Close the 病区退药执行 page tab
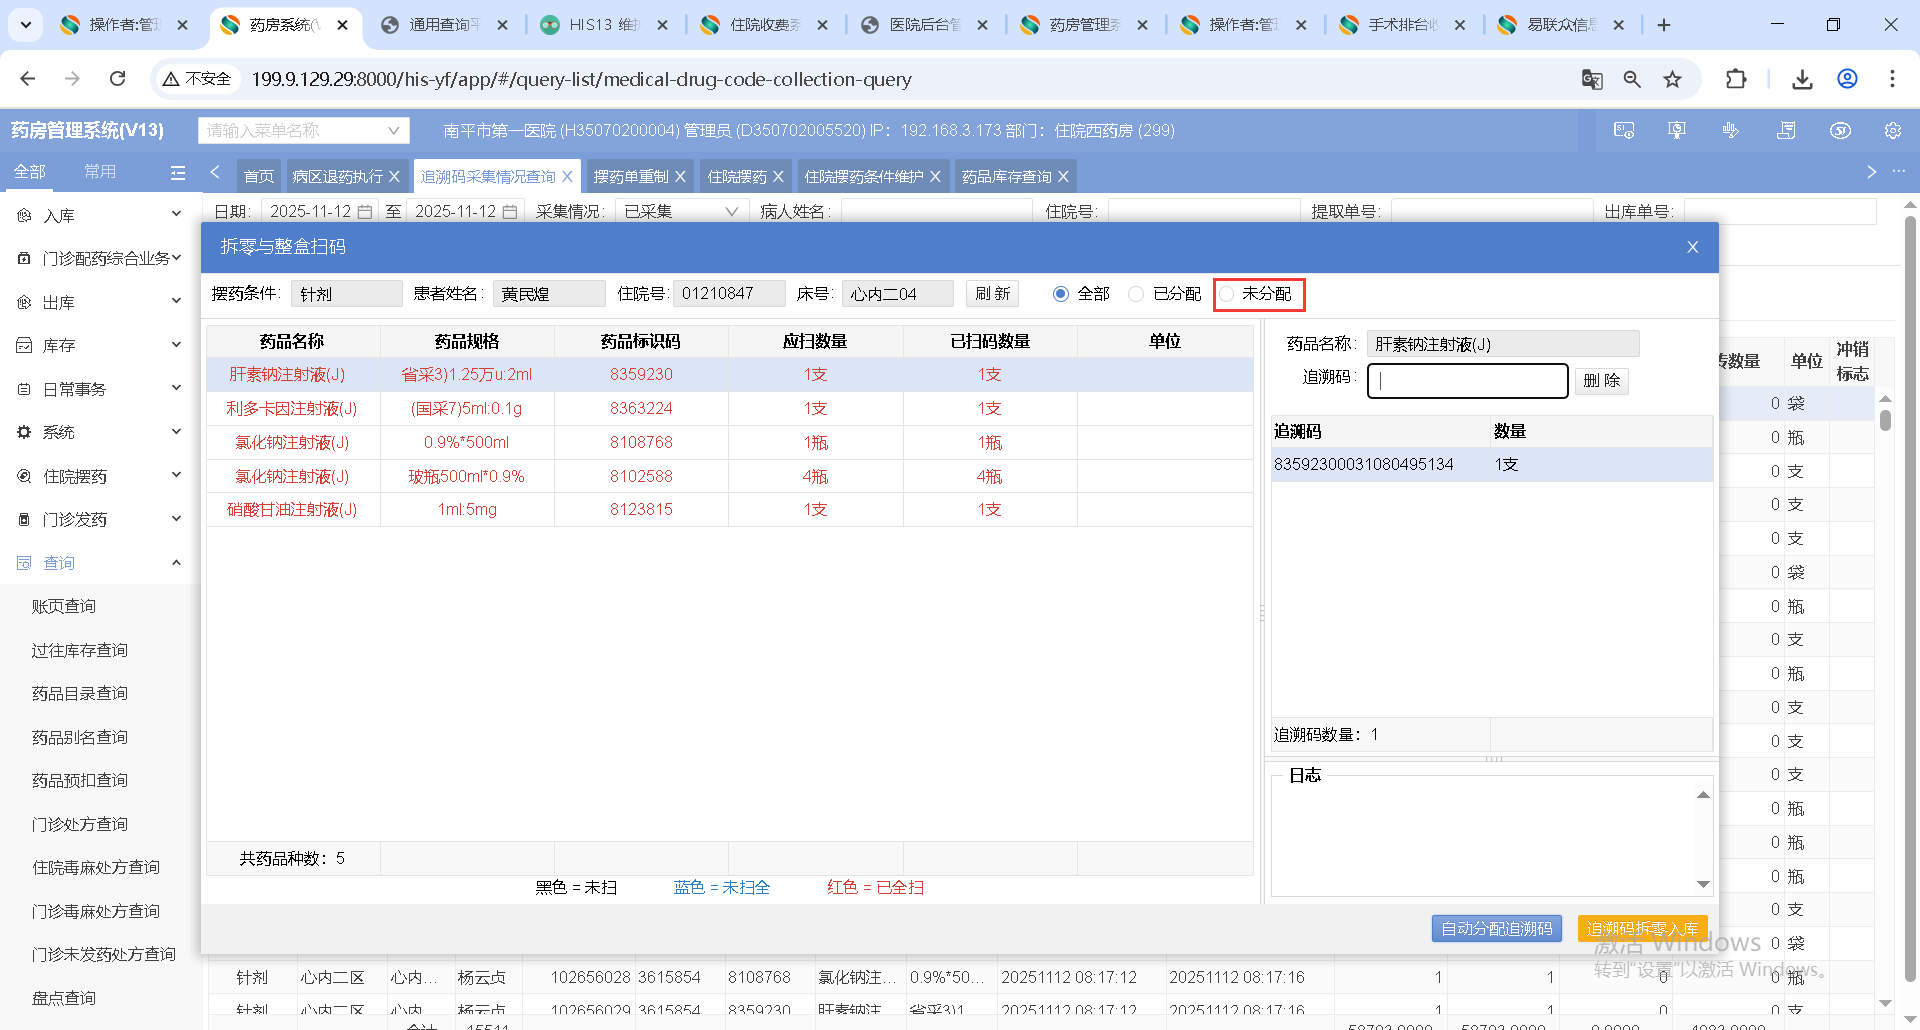The height and width of the screenshot is (1030, 1920). pyautogui.click(x=394, y=176)
